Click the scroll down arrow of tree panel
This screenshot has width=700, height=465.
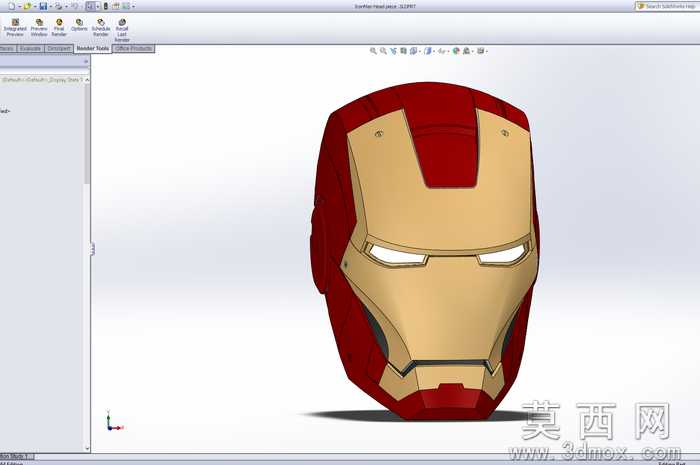click(87, 448)
